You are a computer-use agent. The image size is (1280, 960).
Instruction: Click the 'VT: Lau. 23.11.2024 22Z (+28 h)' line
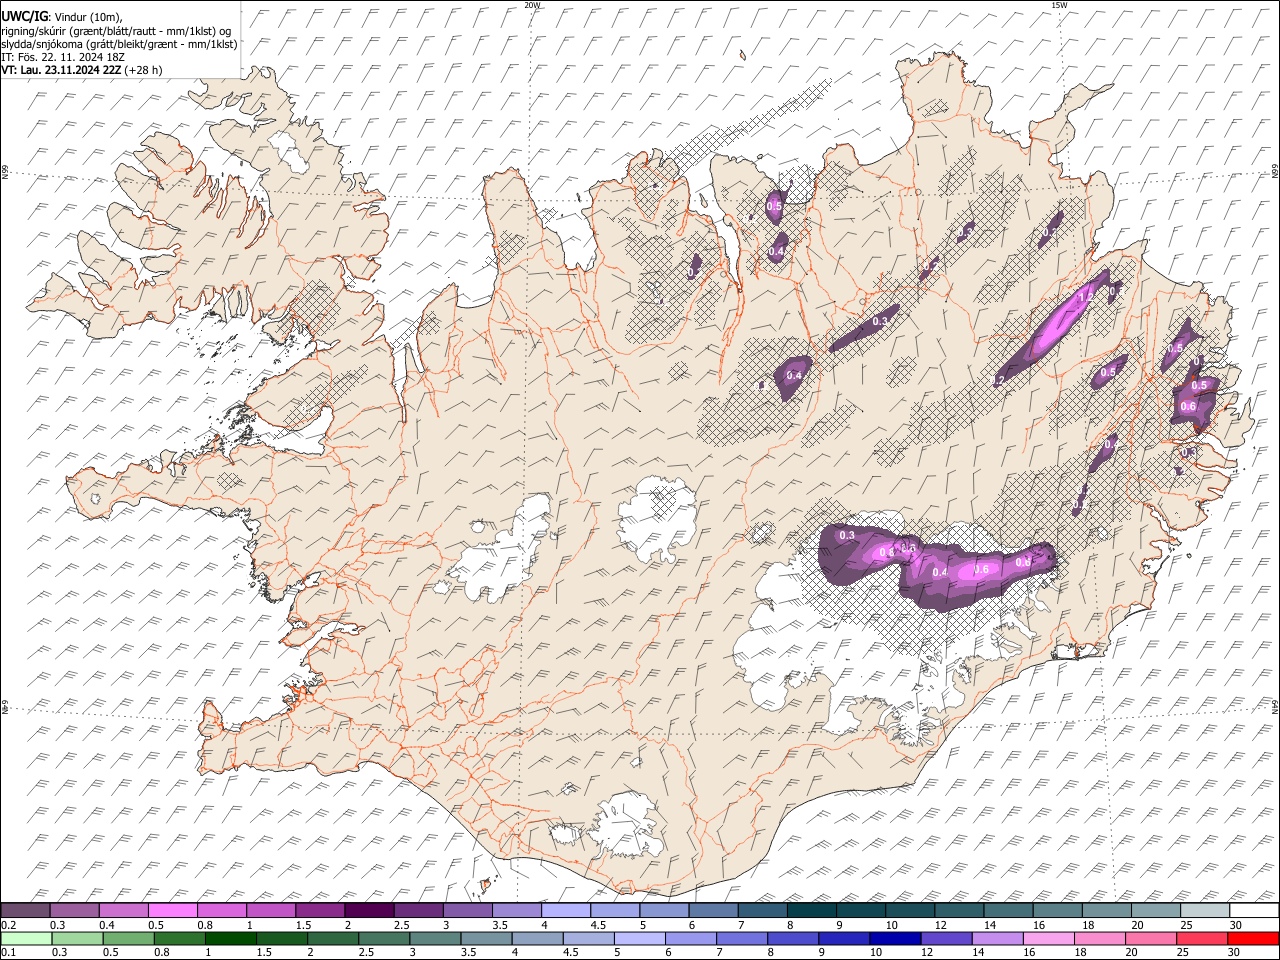pyautogui.click(x=81, y=70)
